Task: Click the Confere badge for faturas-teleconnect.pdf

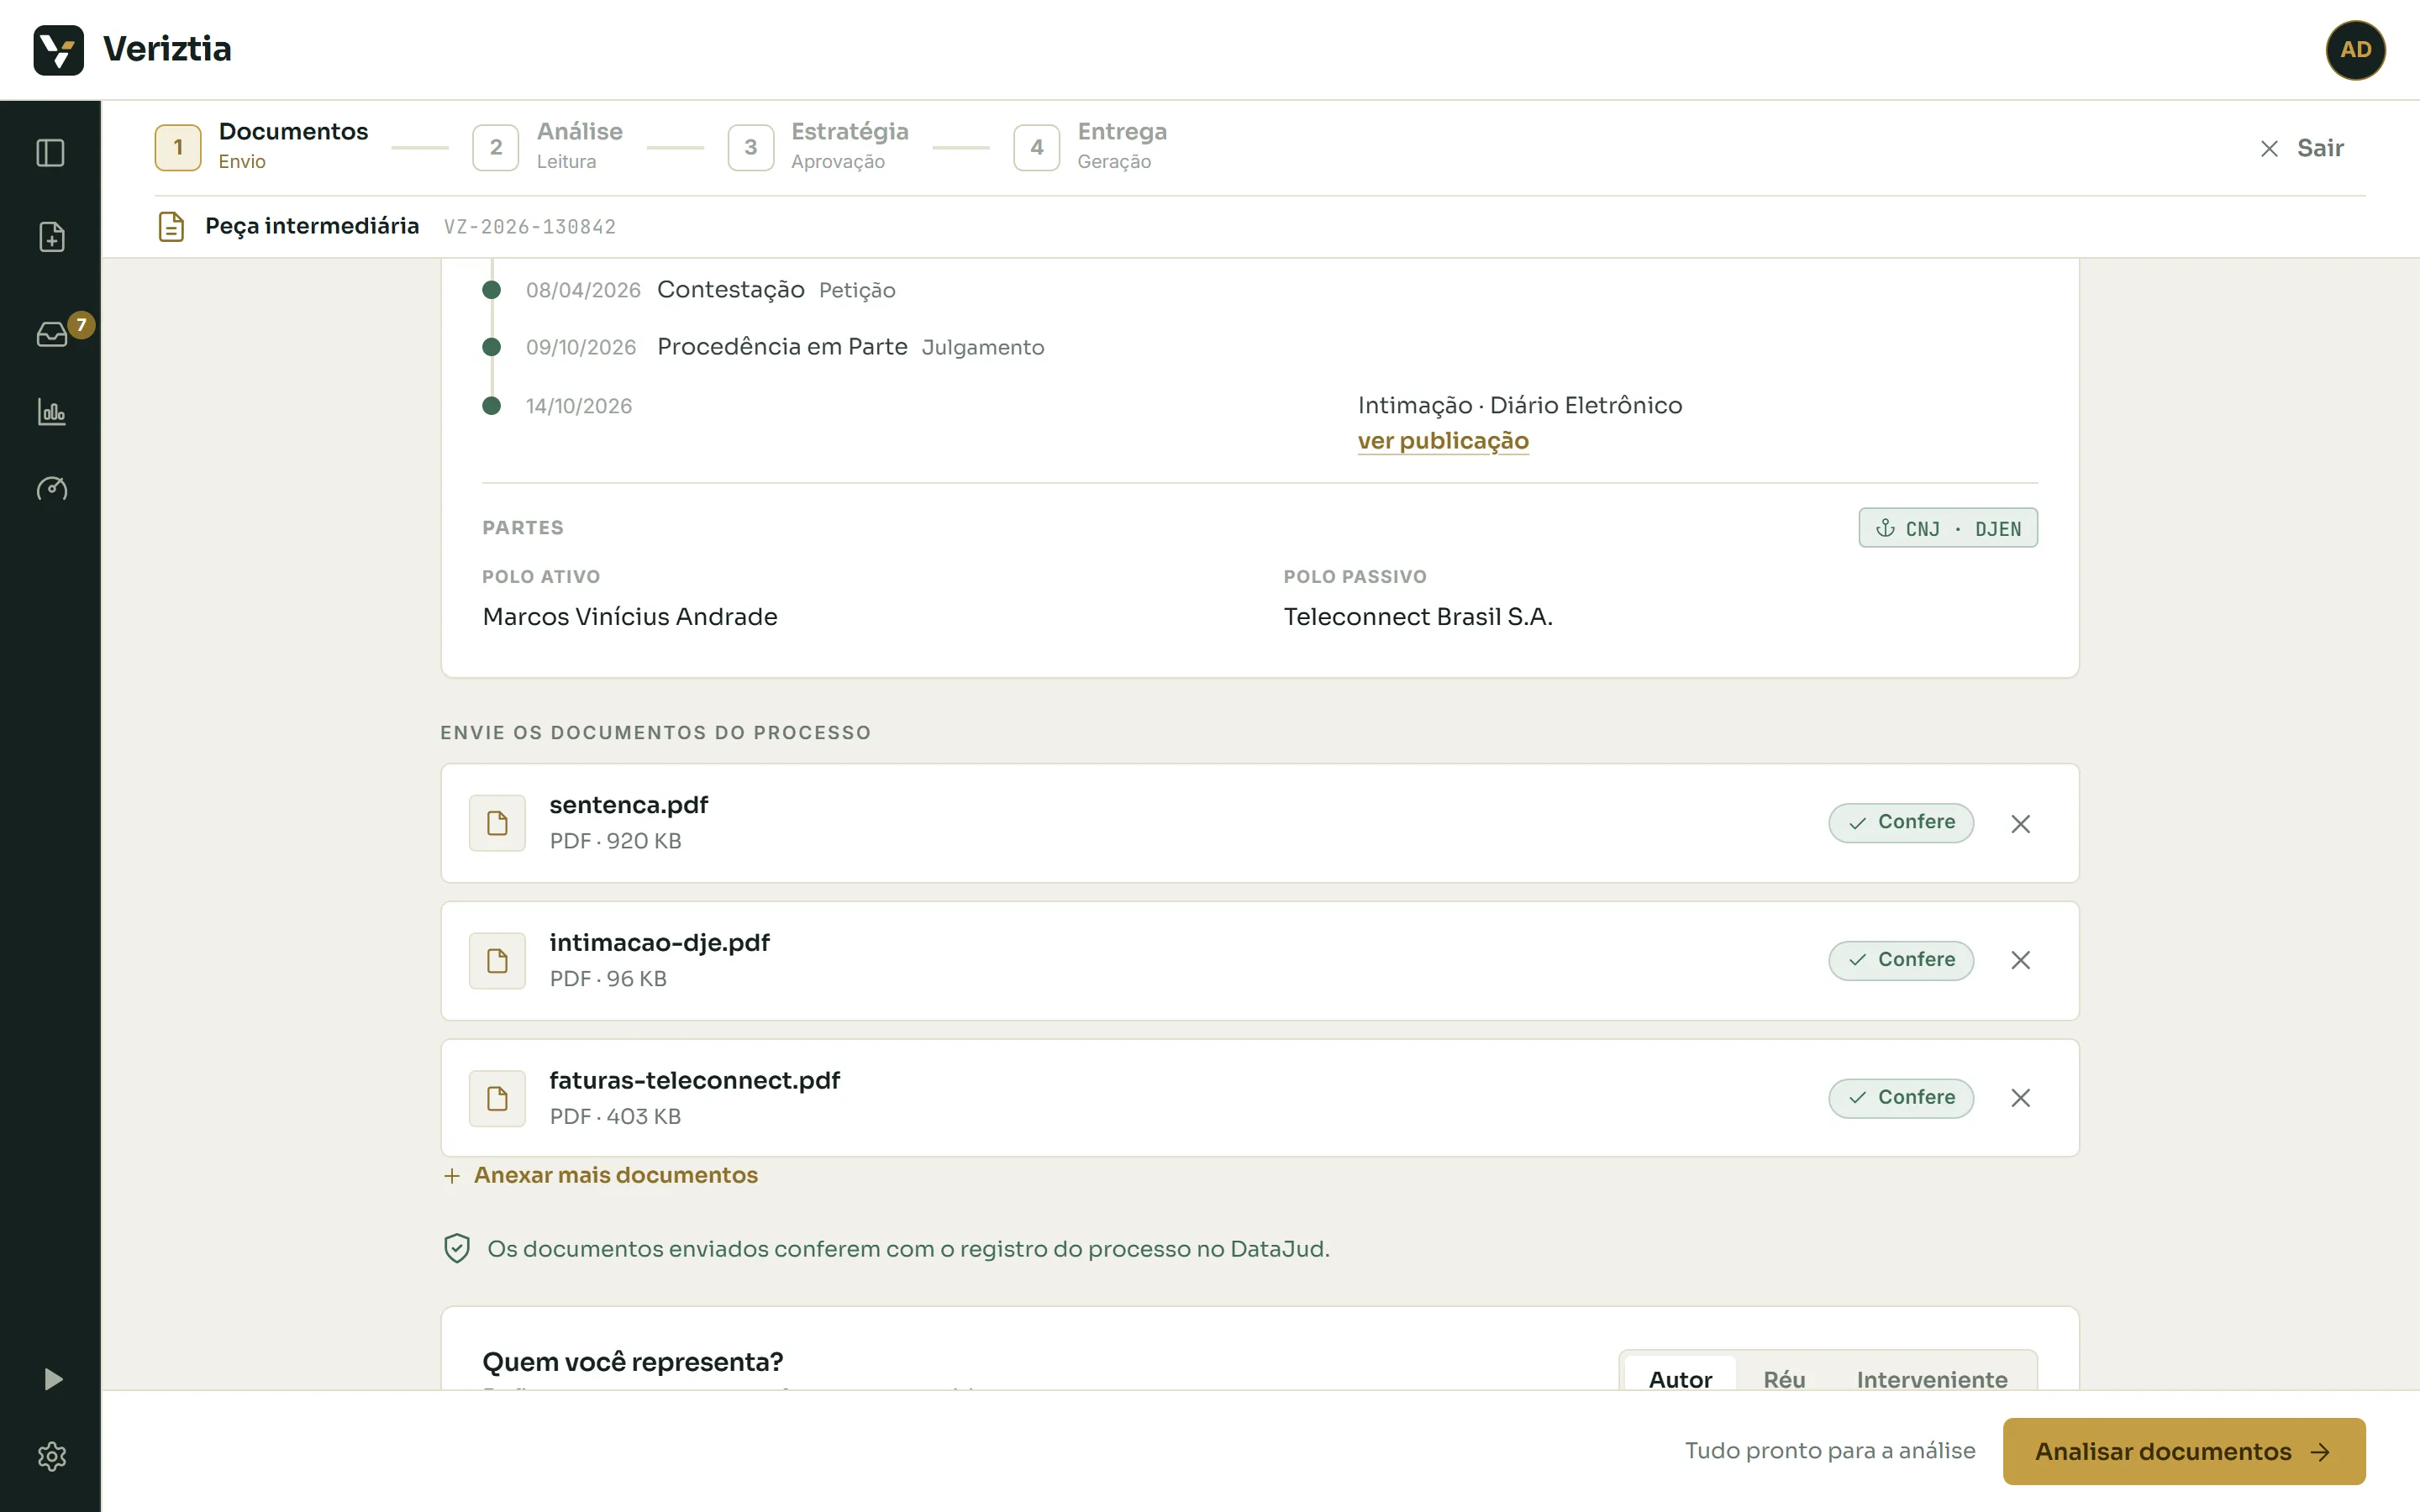Action: click(1900, 1098)
